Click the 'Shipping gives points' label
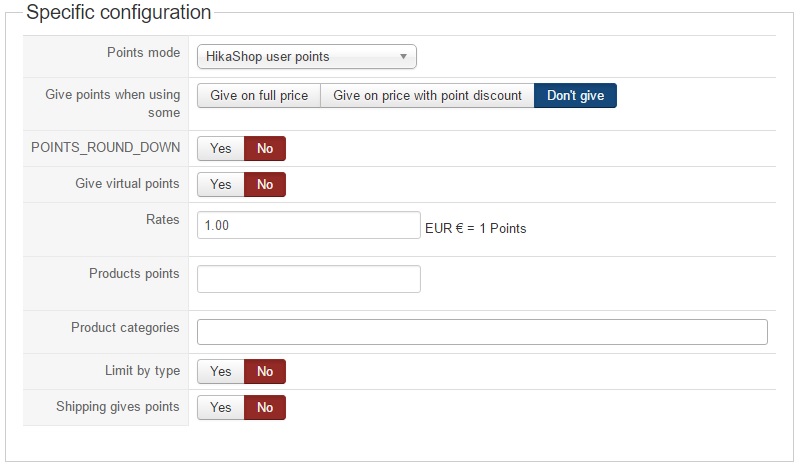 click(x=118, y=406)
